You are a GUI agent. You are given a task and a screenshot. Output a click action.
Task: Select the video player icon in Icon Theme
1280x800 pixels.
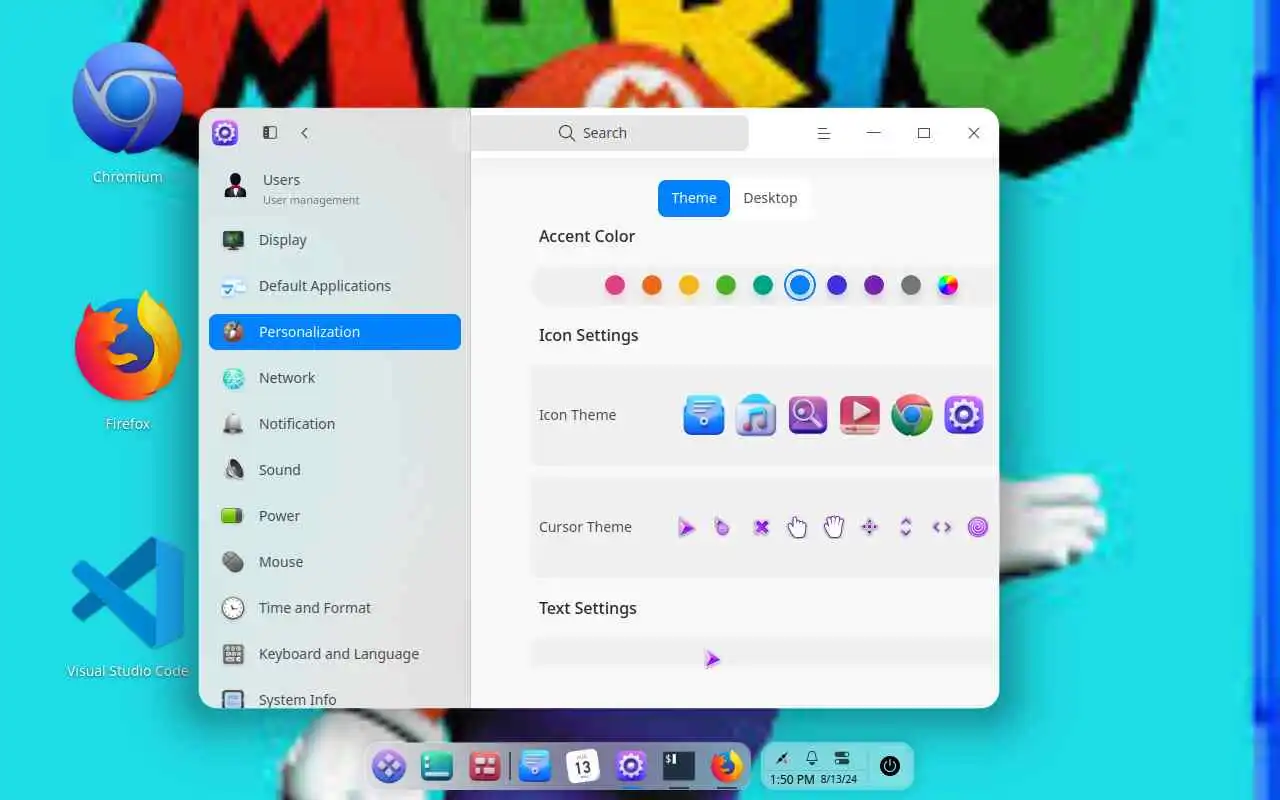pyautogui.click(x=860, y=415)
